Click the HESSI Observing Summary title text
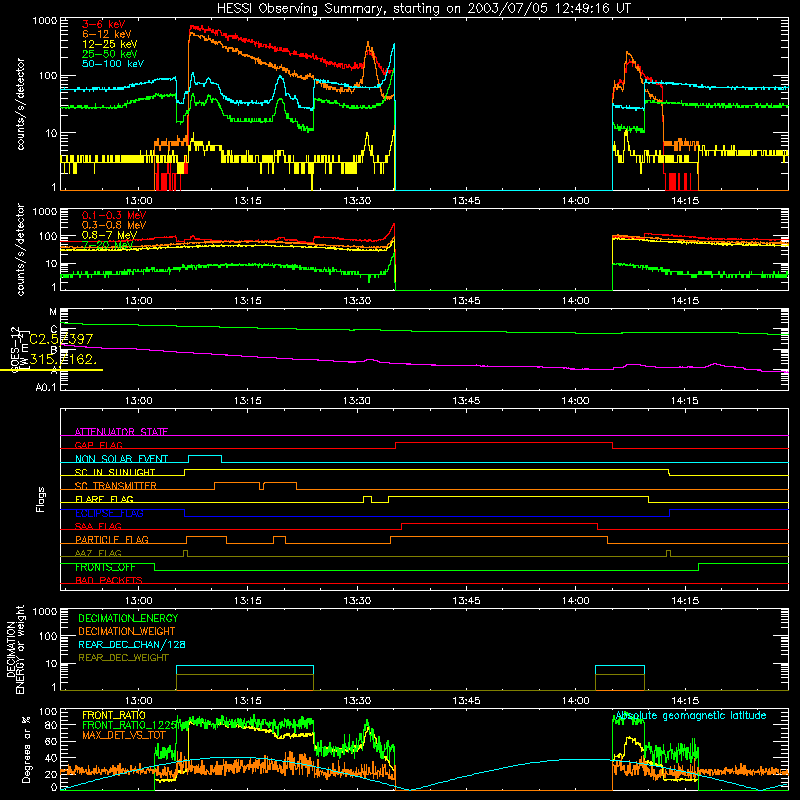Viewport: 800px width, 800px height. pos(424,9)
